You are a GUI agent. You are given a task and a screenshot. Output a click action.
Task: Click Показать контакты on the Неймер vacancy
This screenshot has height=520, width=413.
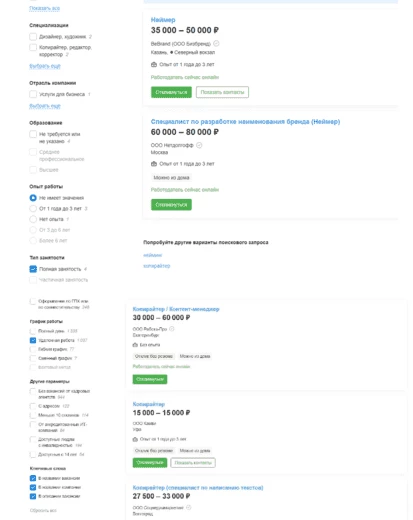click(222, 92)
